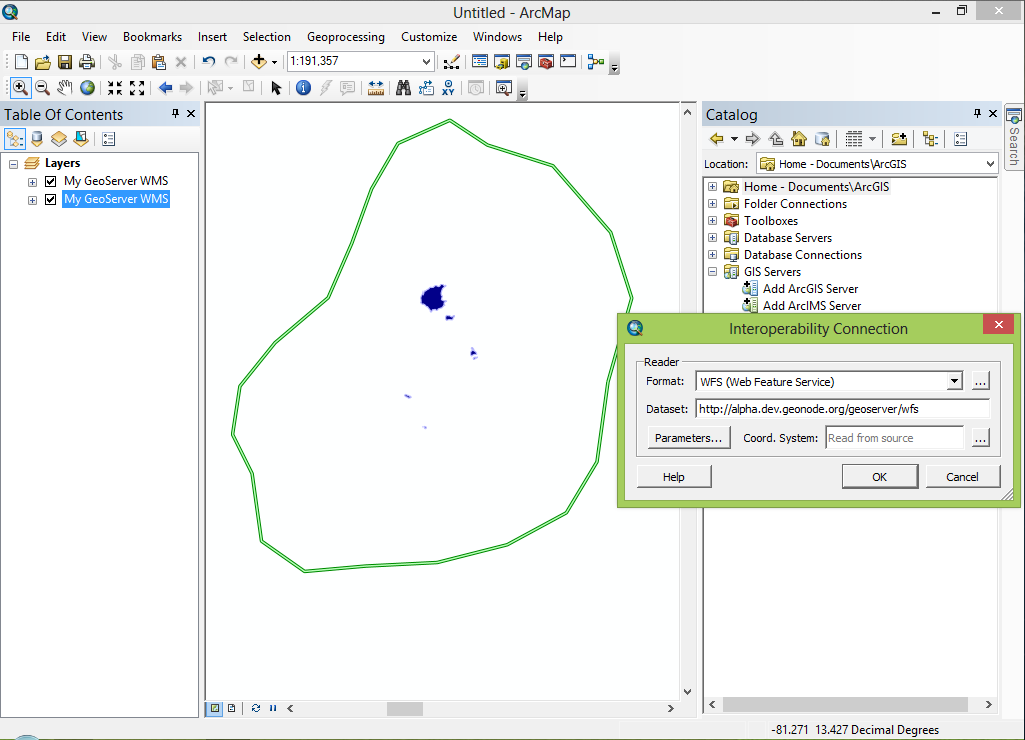The image size is (1025, 740).
Task: Uncheck the first My GeoServer WMS layer
Action: click(50, 182)
